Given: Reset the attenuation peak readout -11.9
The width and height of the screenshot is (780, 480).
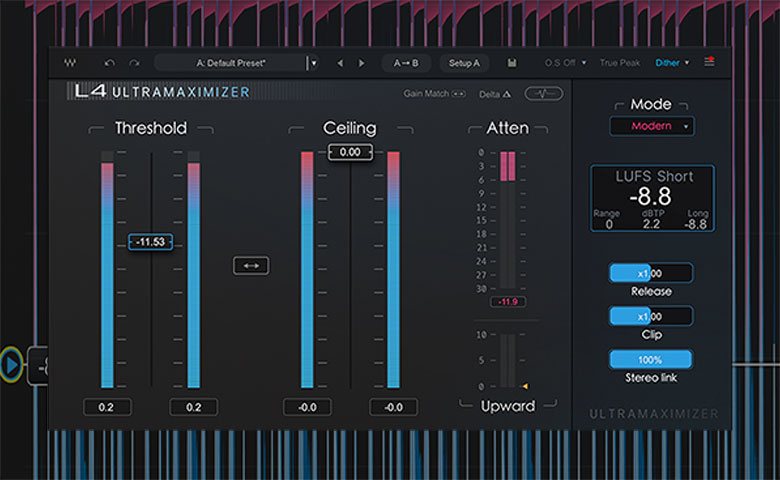Looking at the screenshot, I should [x=508, y=301].
